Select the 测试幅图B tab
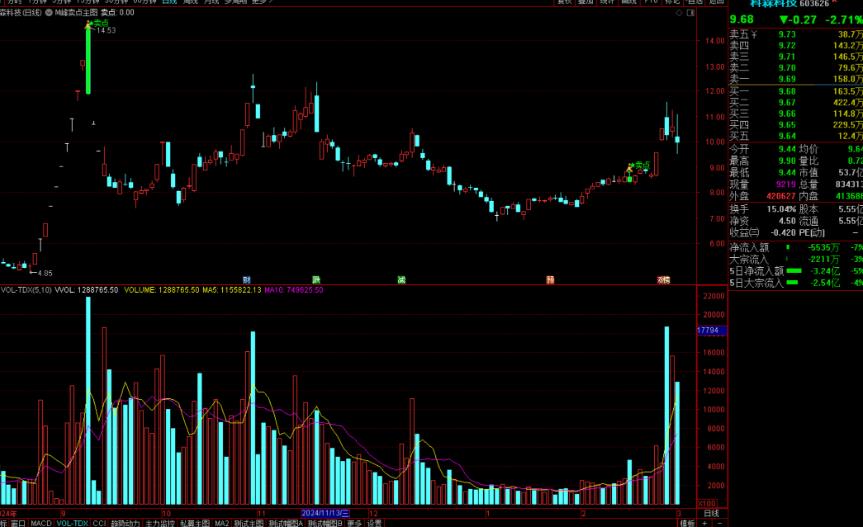Image resolution: width=863 pixels, height=527 pixels. 325,523
